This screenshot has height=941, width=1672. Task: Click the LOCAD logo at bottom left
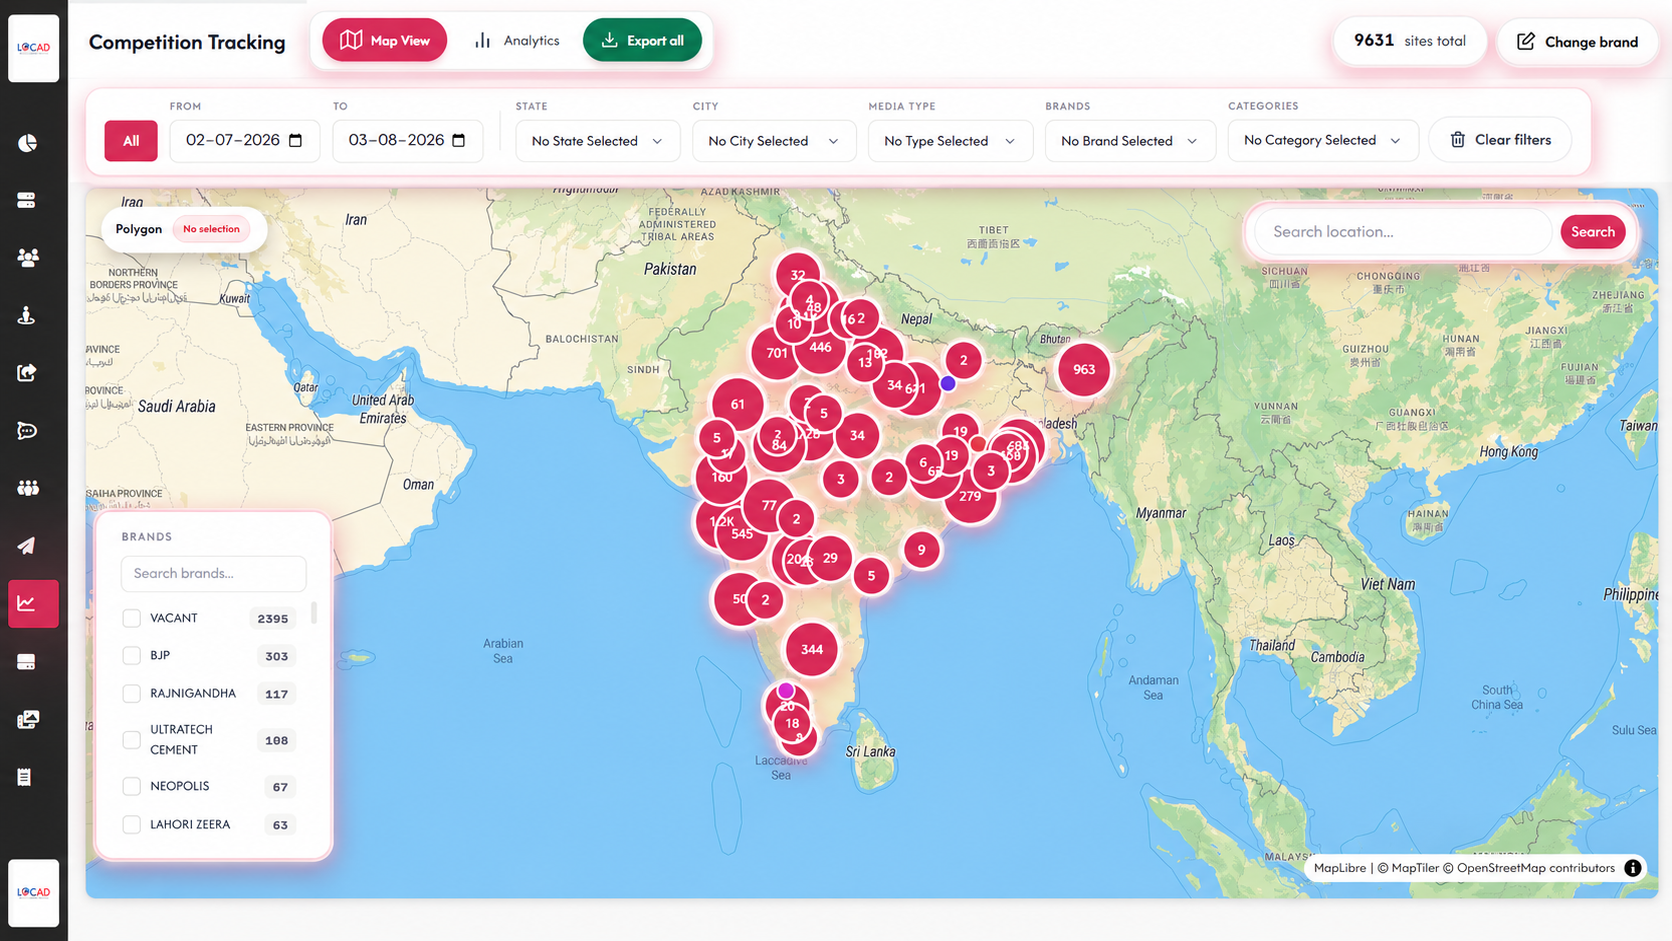(x=33, y=892)
